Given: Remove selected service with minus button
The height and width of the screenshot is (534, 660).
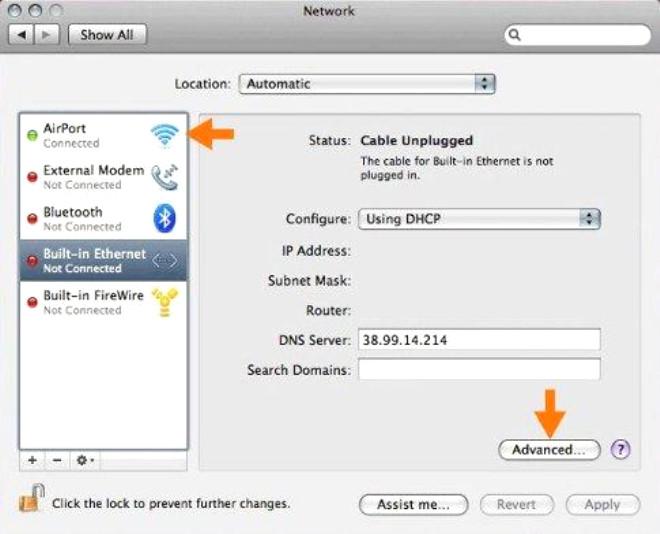Looking at the screenshot, I should 57,460.
